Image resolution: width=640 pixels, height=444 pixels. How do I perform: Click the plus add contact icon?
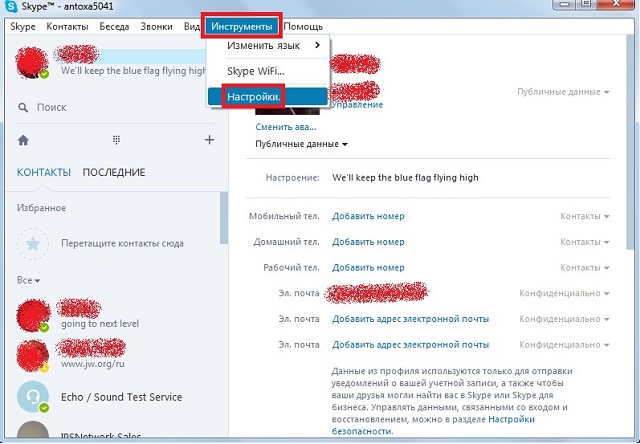(x=209, y=140)
